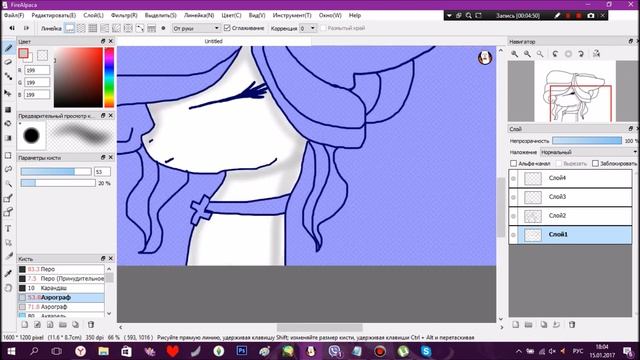This screenshot has height=360, width=640.
Task: Select the Move tool arrow icon
Action: coord(8,93)
